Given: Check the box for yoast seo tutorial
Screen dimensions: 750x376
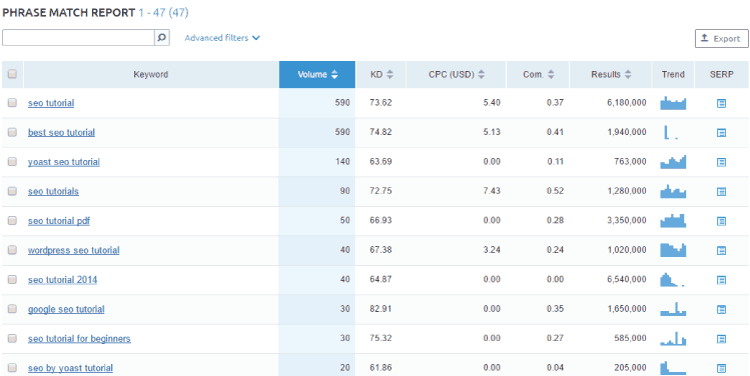Looking at the screenshot, I should point(12,162).
